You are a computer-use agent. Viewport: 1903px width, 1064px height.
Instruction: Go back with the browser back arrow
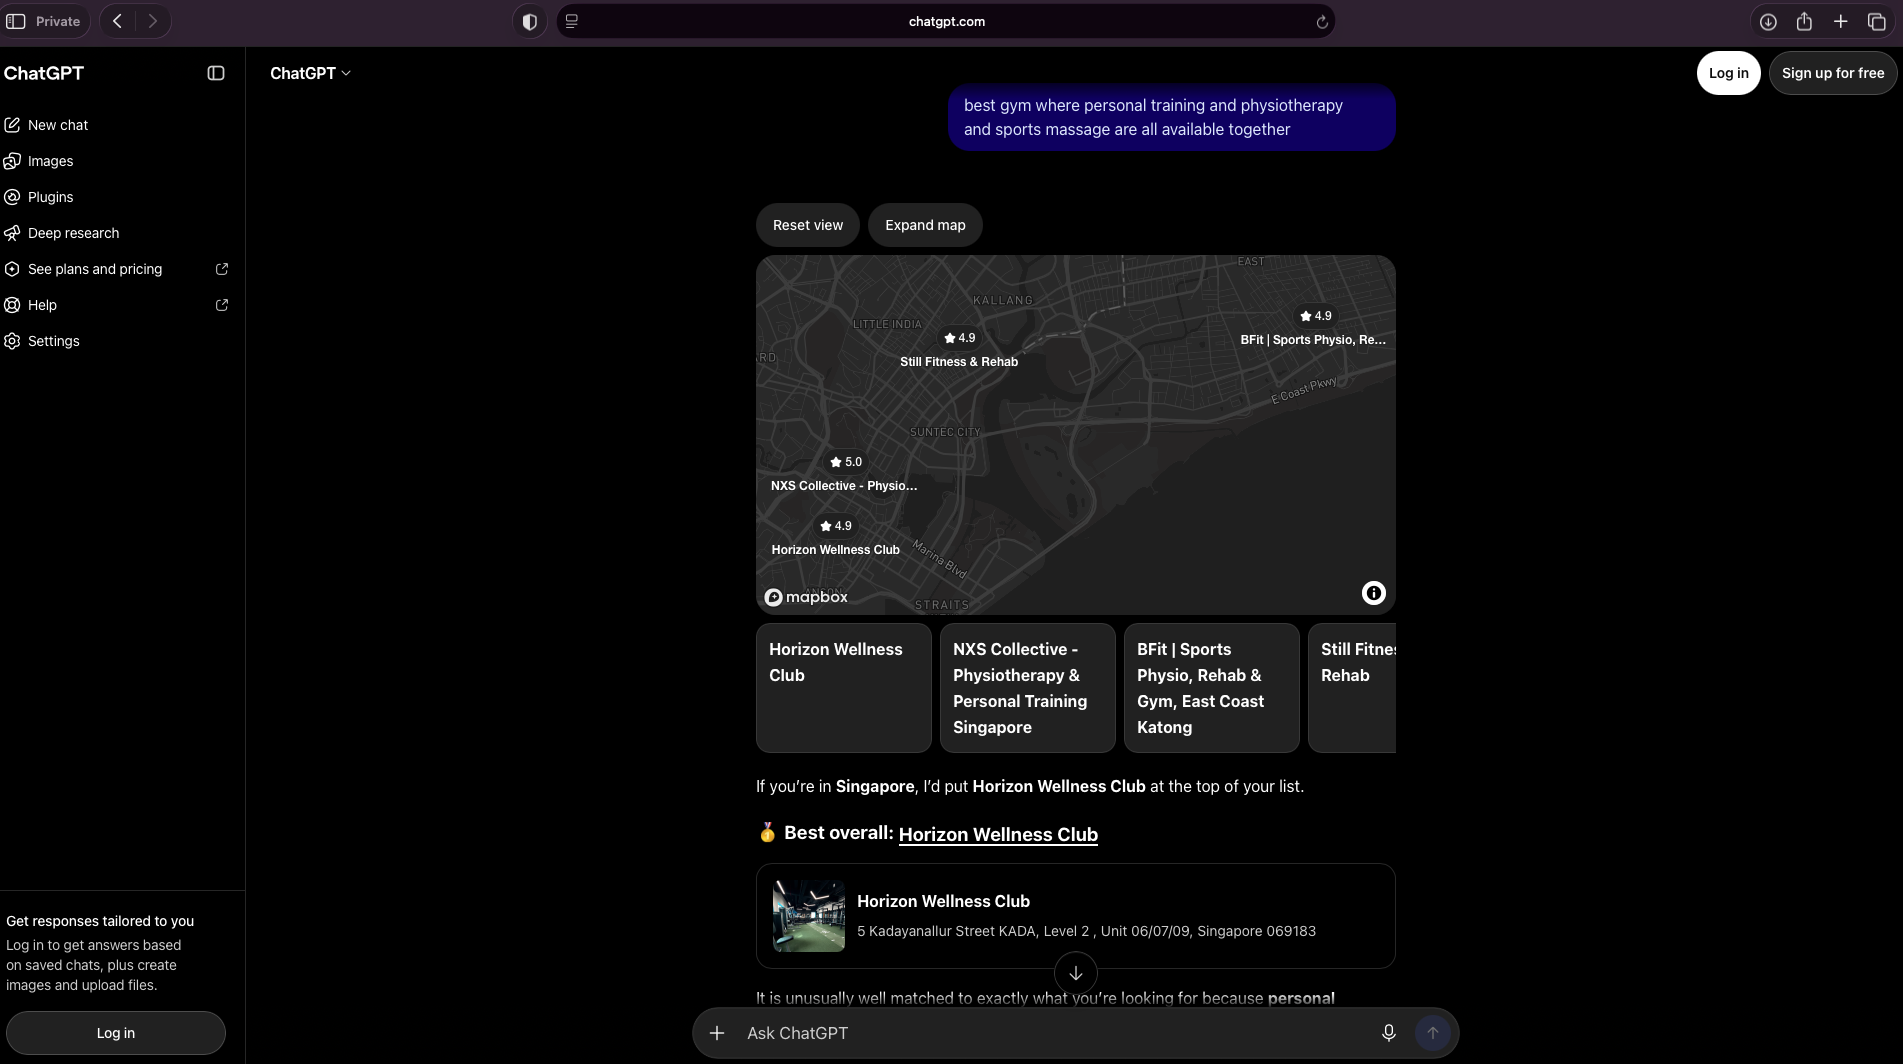coord(117,21)
